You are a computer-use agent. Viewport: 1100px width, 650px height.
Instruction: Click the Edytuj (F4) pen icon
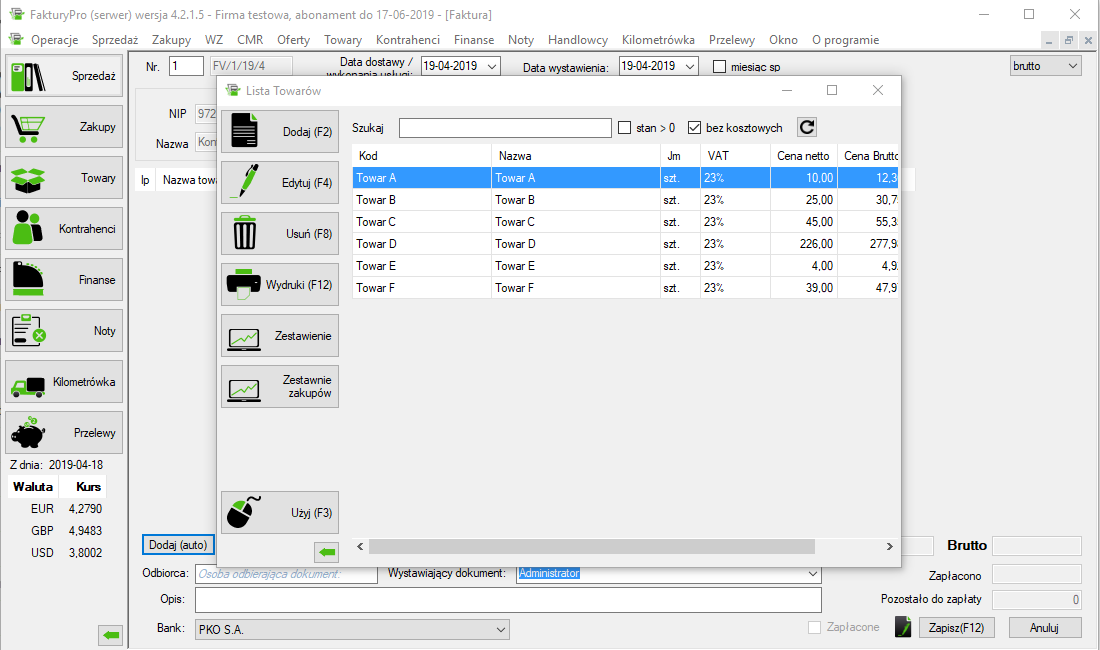point(245,182)
